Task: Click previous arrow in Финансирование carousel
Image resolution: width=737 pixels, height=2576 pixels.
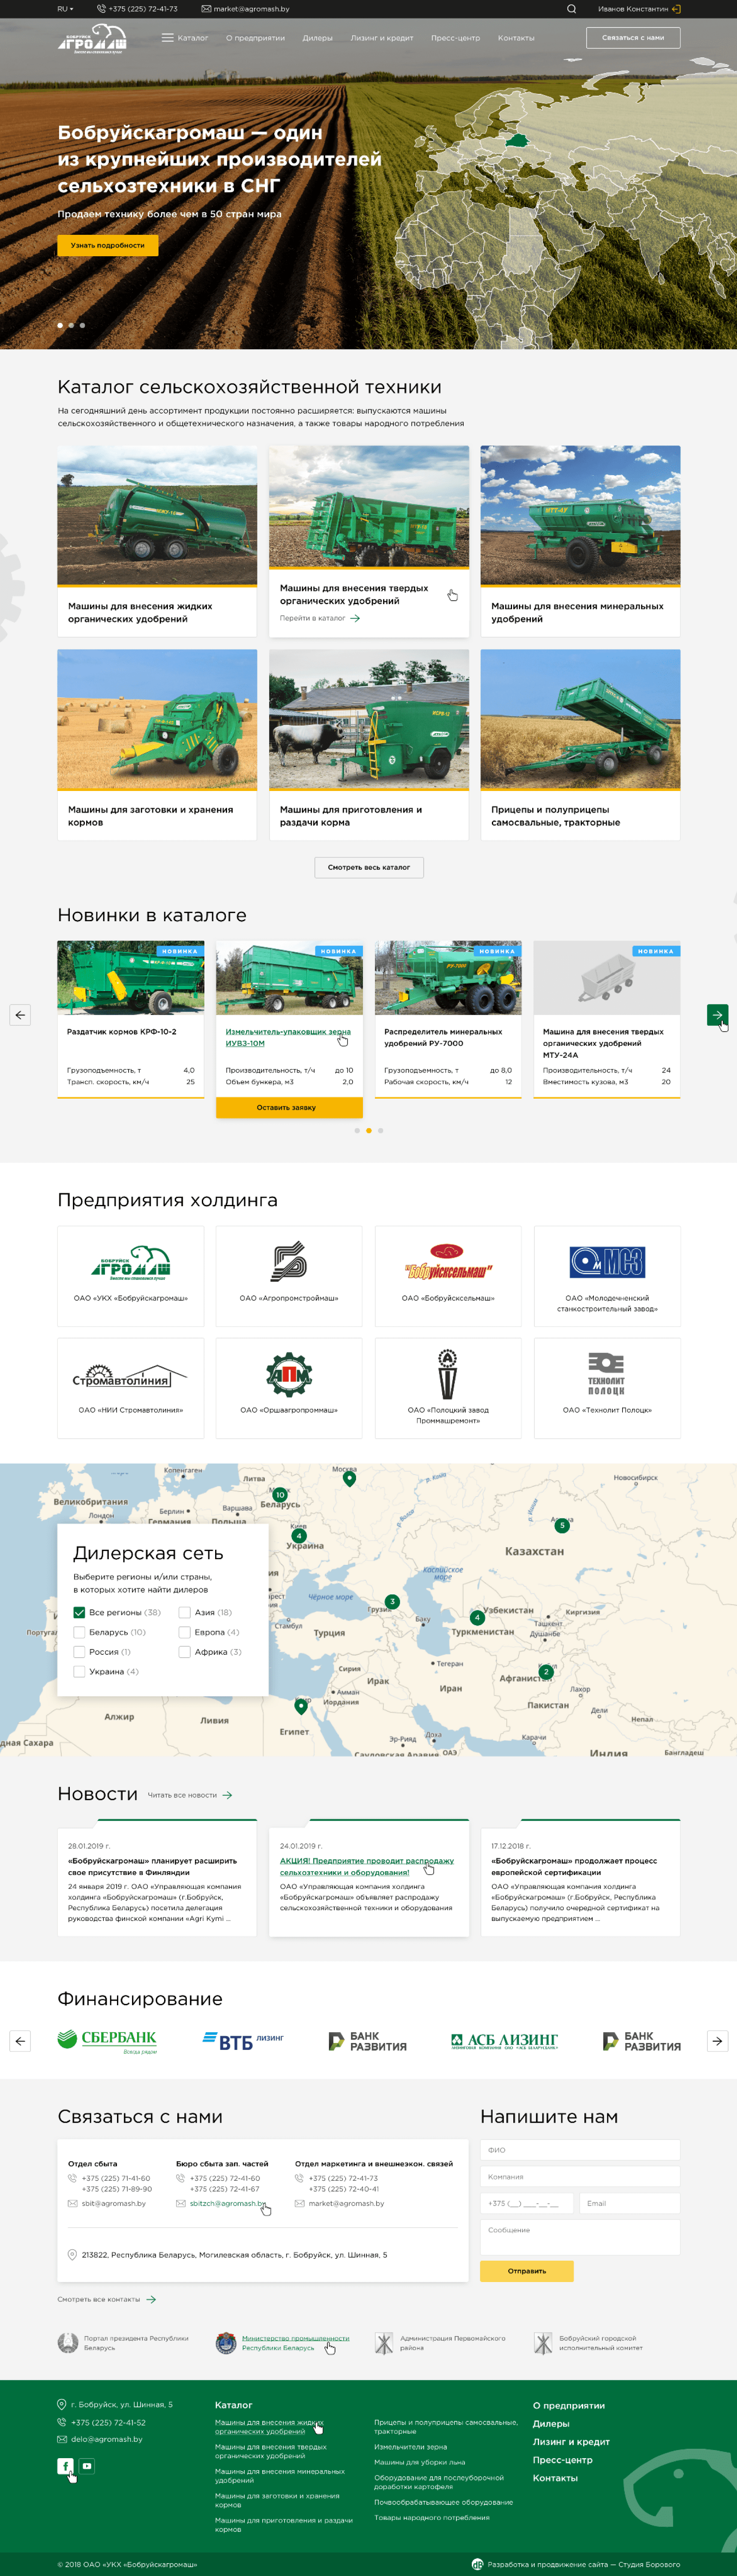Action: coord(20,2041)
